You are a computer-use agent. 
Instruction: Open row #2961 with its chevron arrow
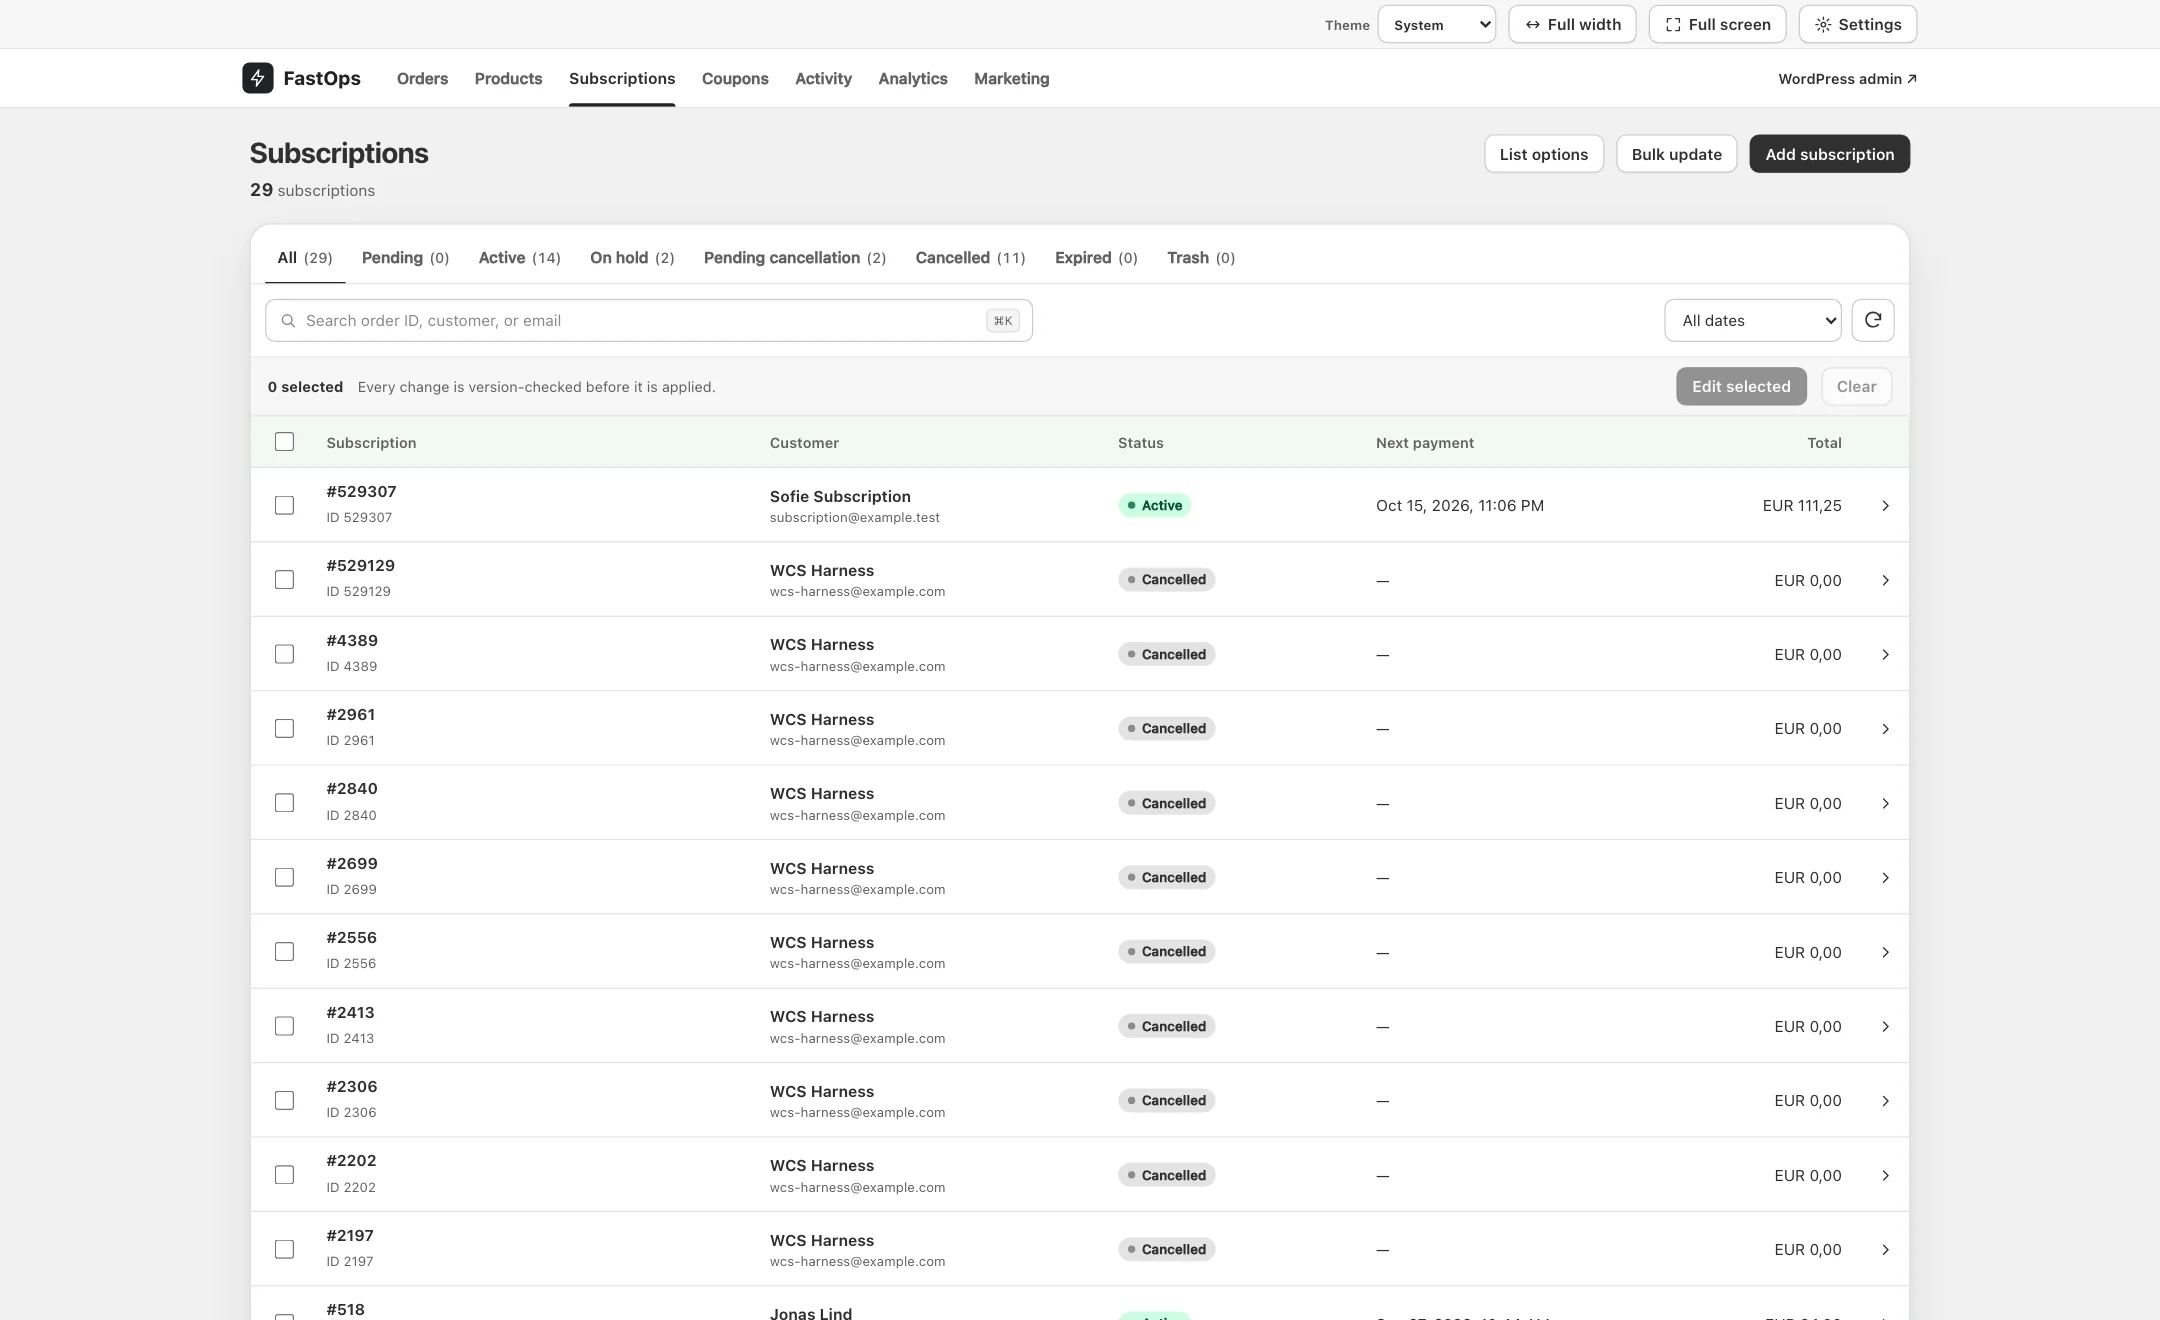click(1885, 729)
